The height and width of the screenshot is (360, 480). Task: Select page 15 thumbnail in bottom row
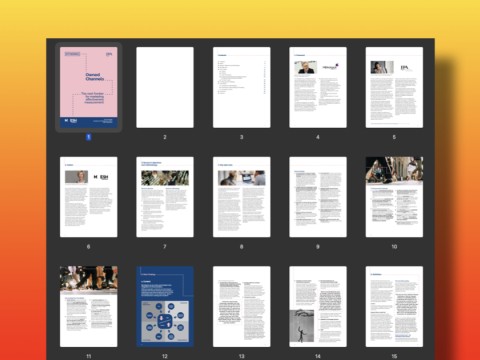(394, 306)
